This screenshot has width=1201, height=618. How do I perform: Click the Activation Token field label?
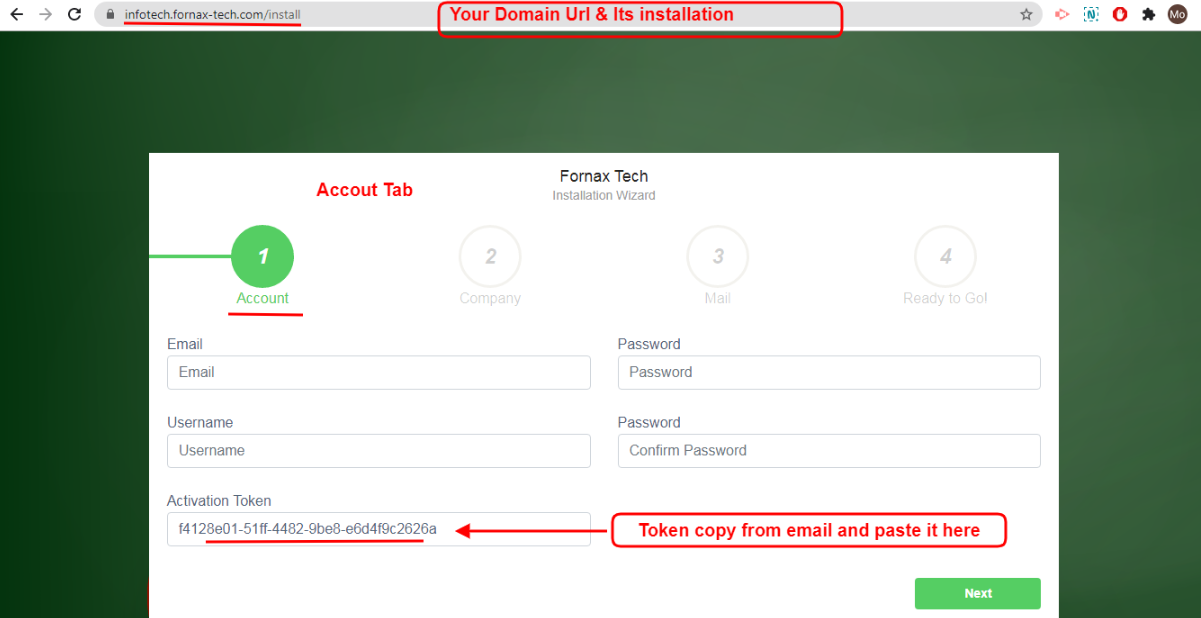tap(219, 501)
